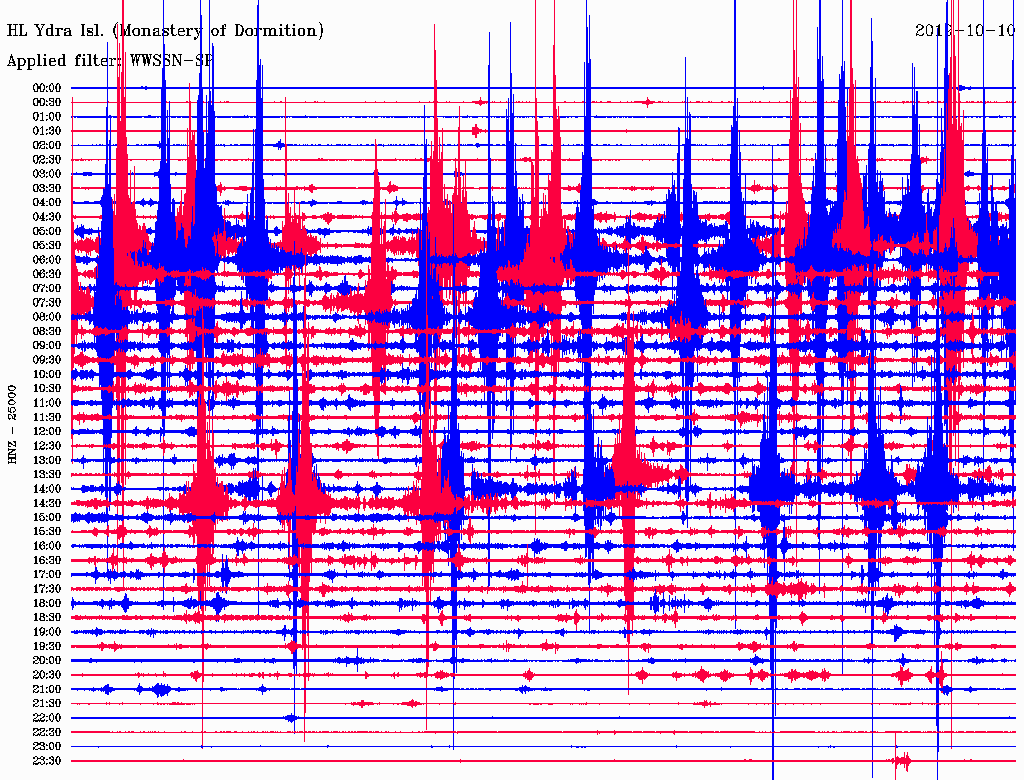
Task: Select the 04:00 time row label
Action: [47, 203]
